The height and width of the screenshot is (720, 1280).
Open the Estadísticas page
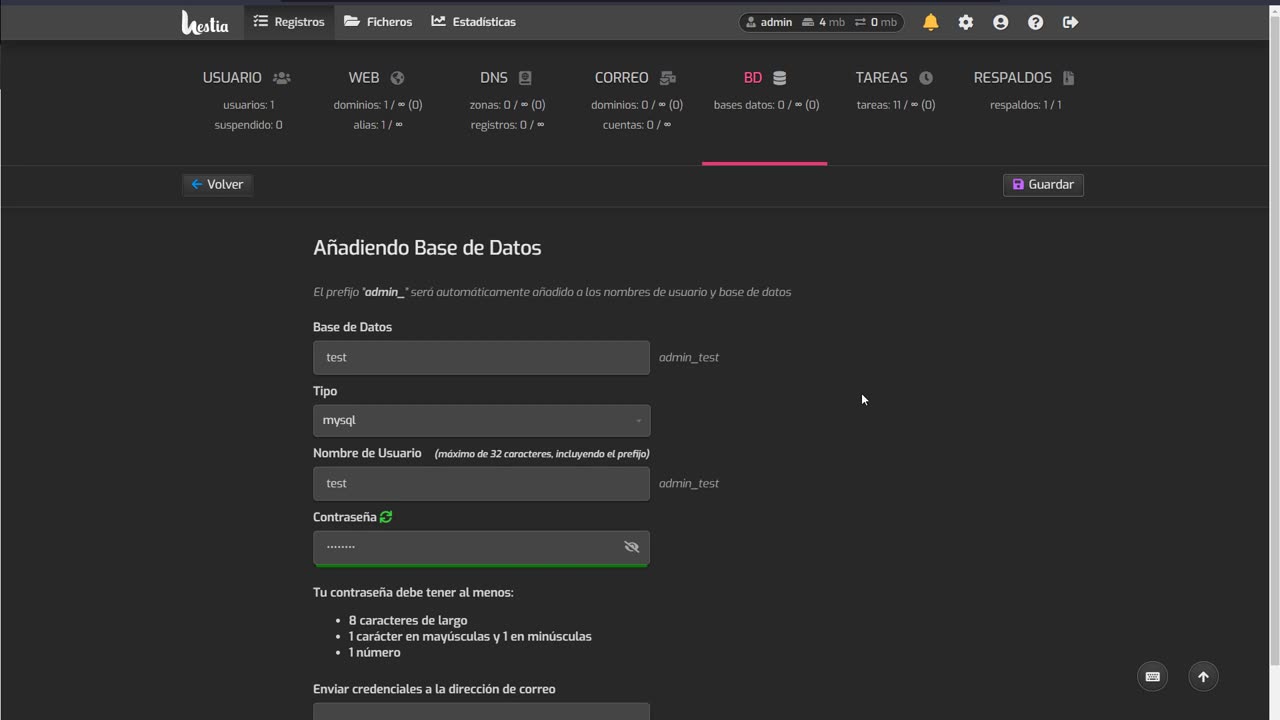pos(474,22)
